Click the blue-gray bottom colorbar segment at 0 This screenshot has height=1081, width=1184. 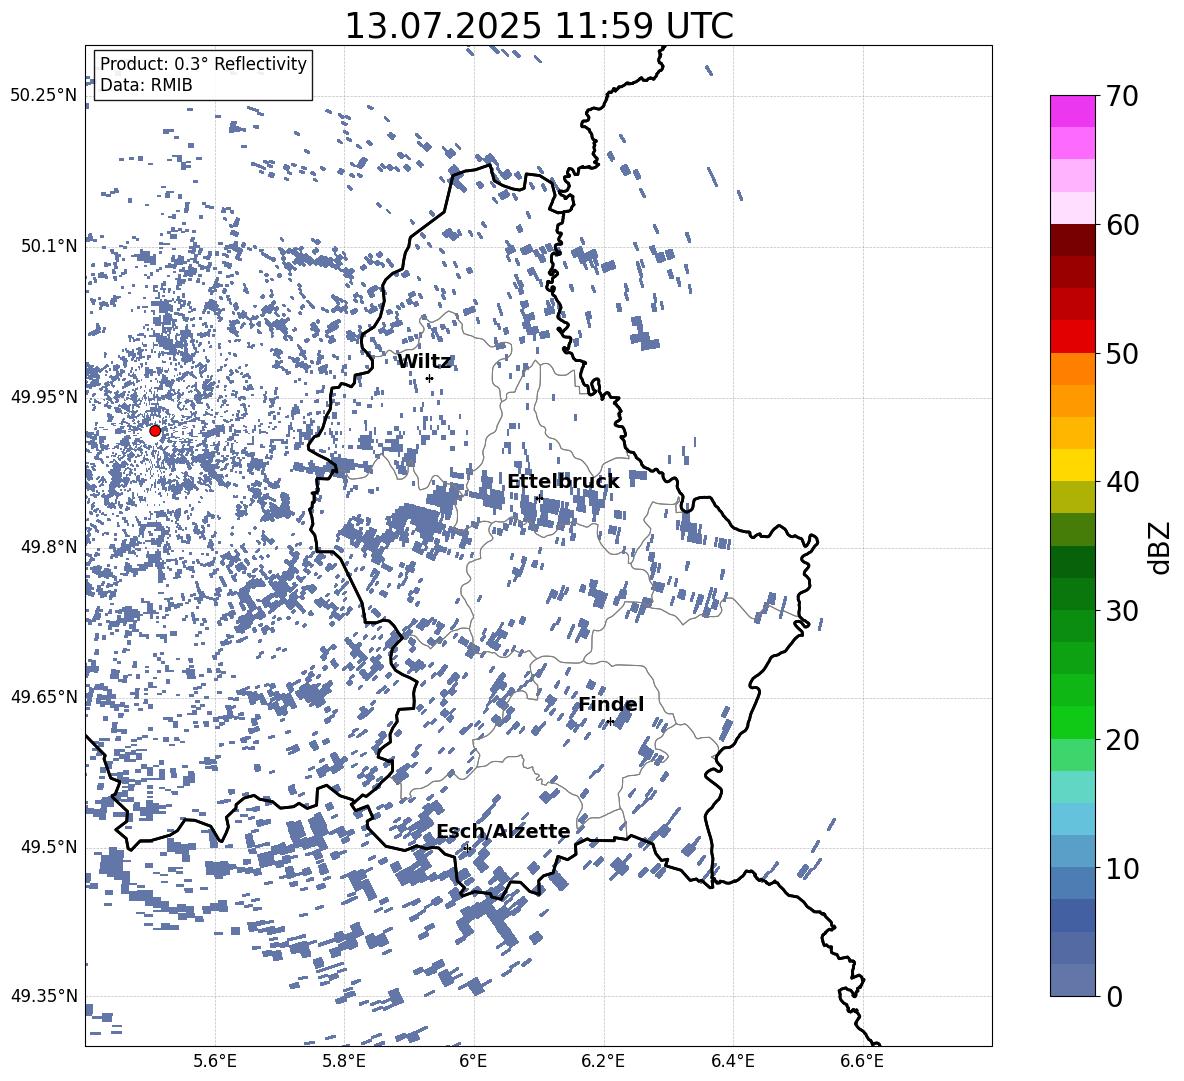click(x=1072, y=980)
